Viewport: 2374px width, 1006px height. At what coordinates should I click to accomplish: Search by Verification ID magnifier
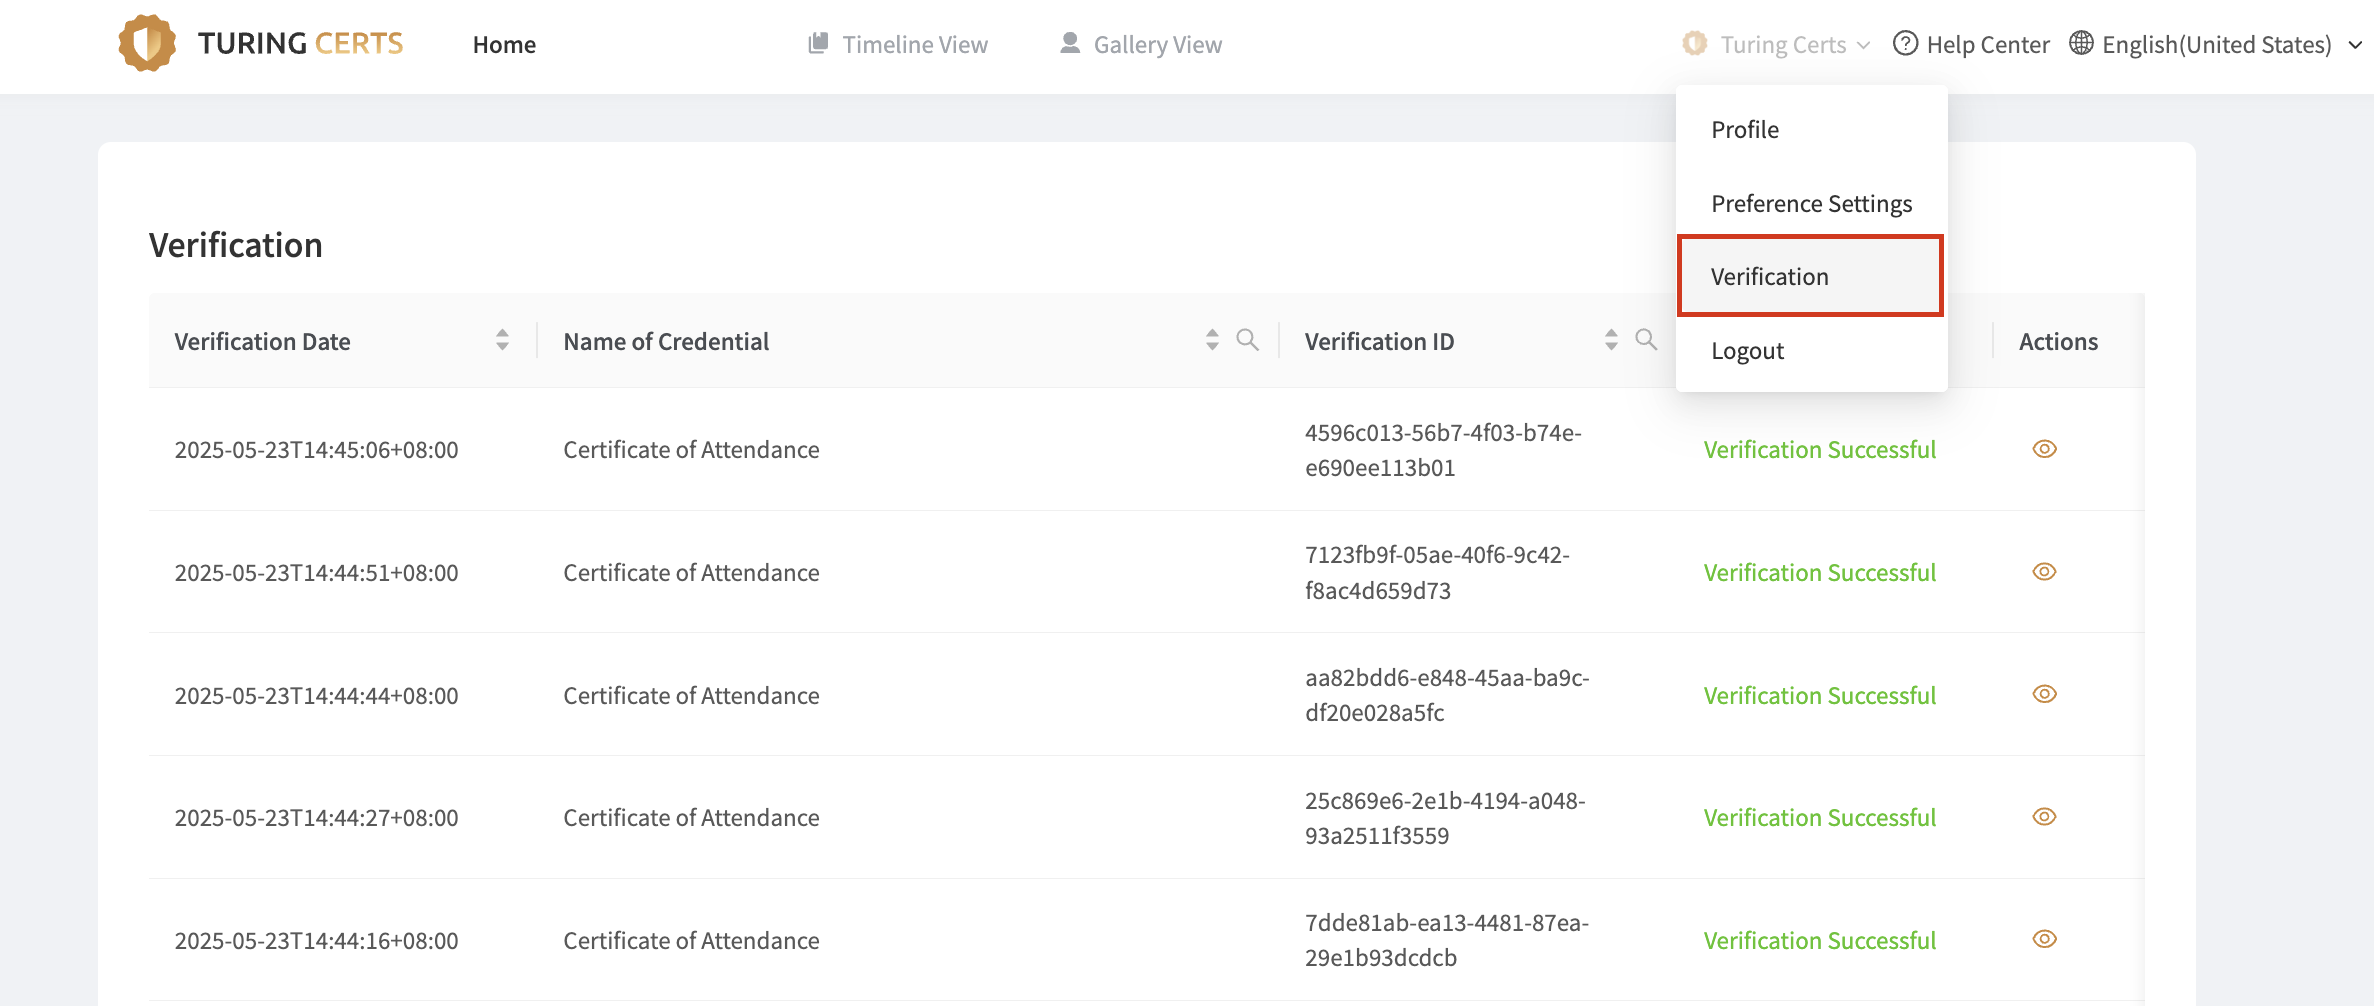1646,340
